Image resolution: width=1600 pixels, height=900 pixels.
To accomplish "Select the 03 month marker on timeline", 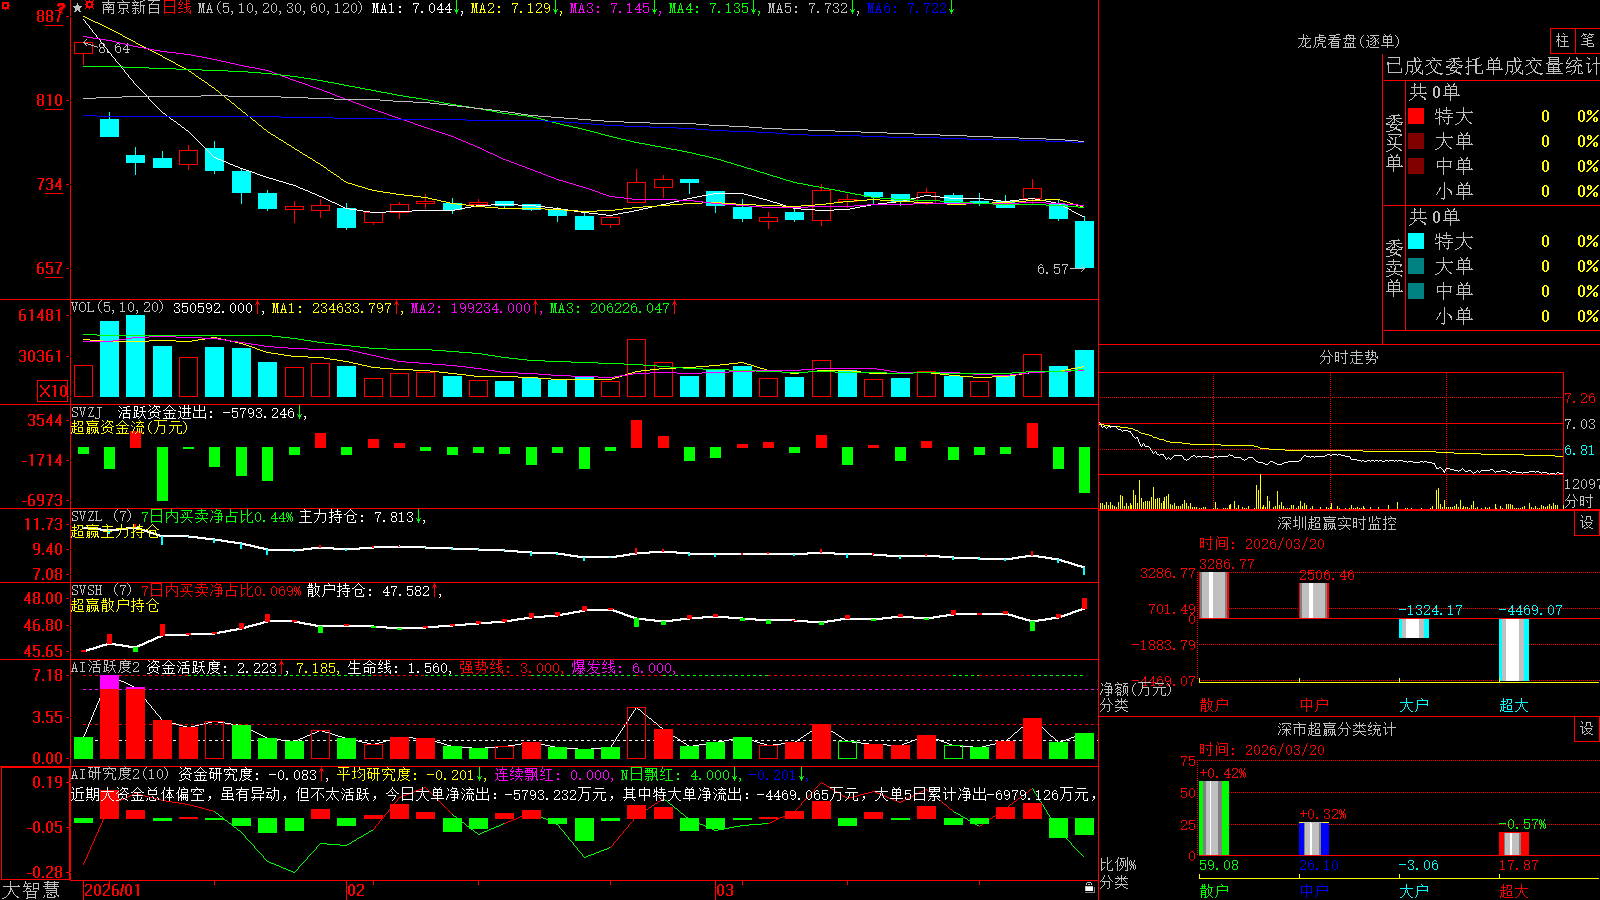I will 725,890.
